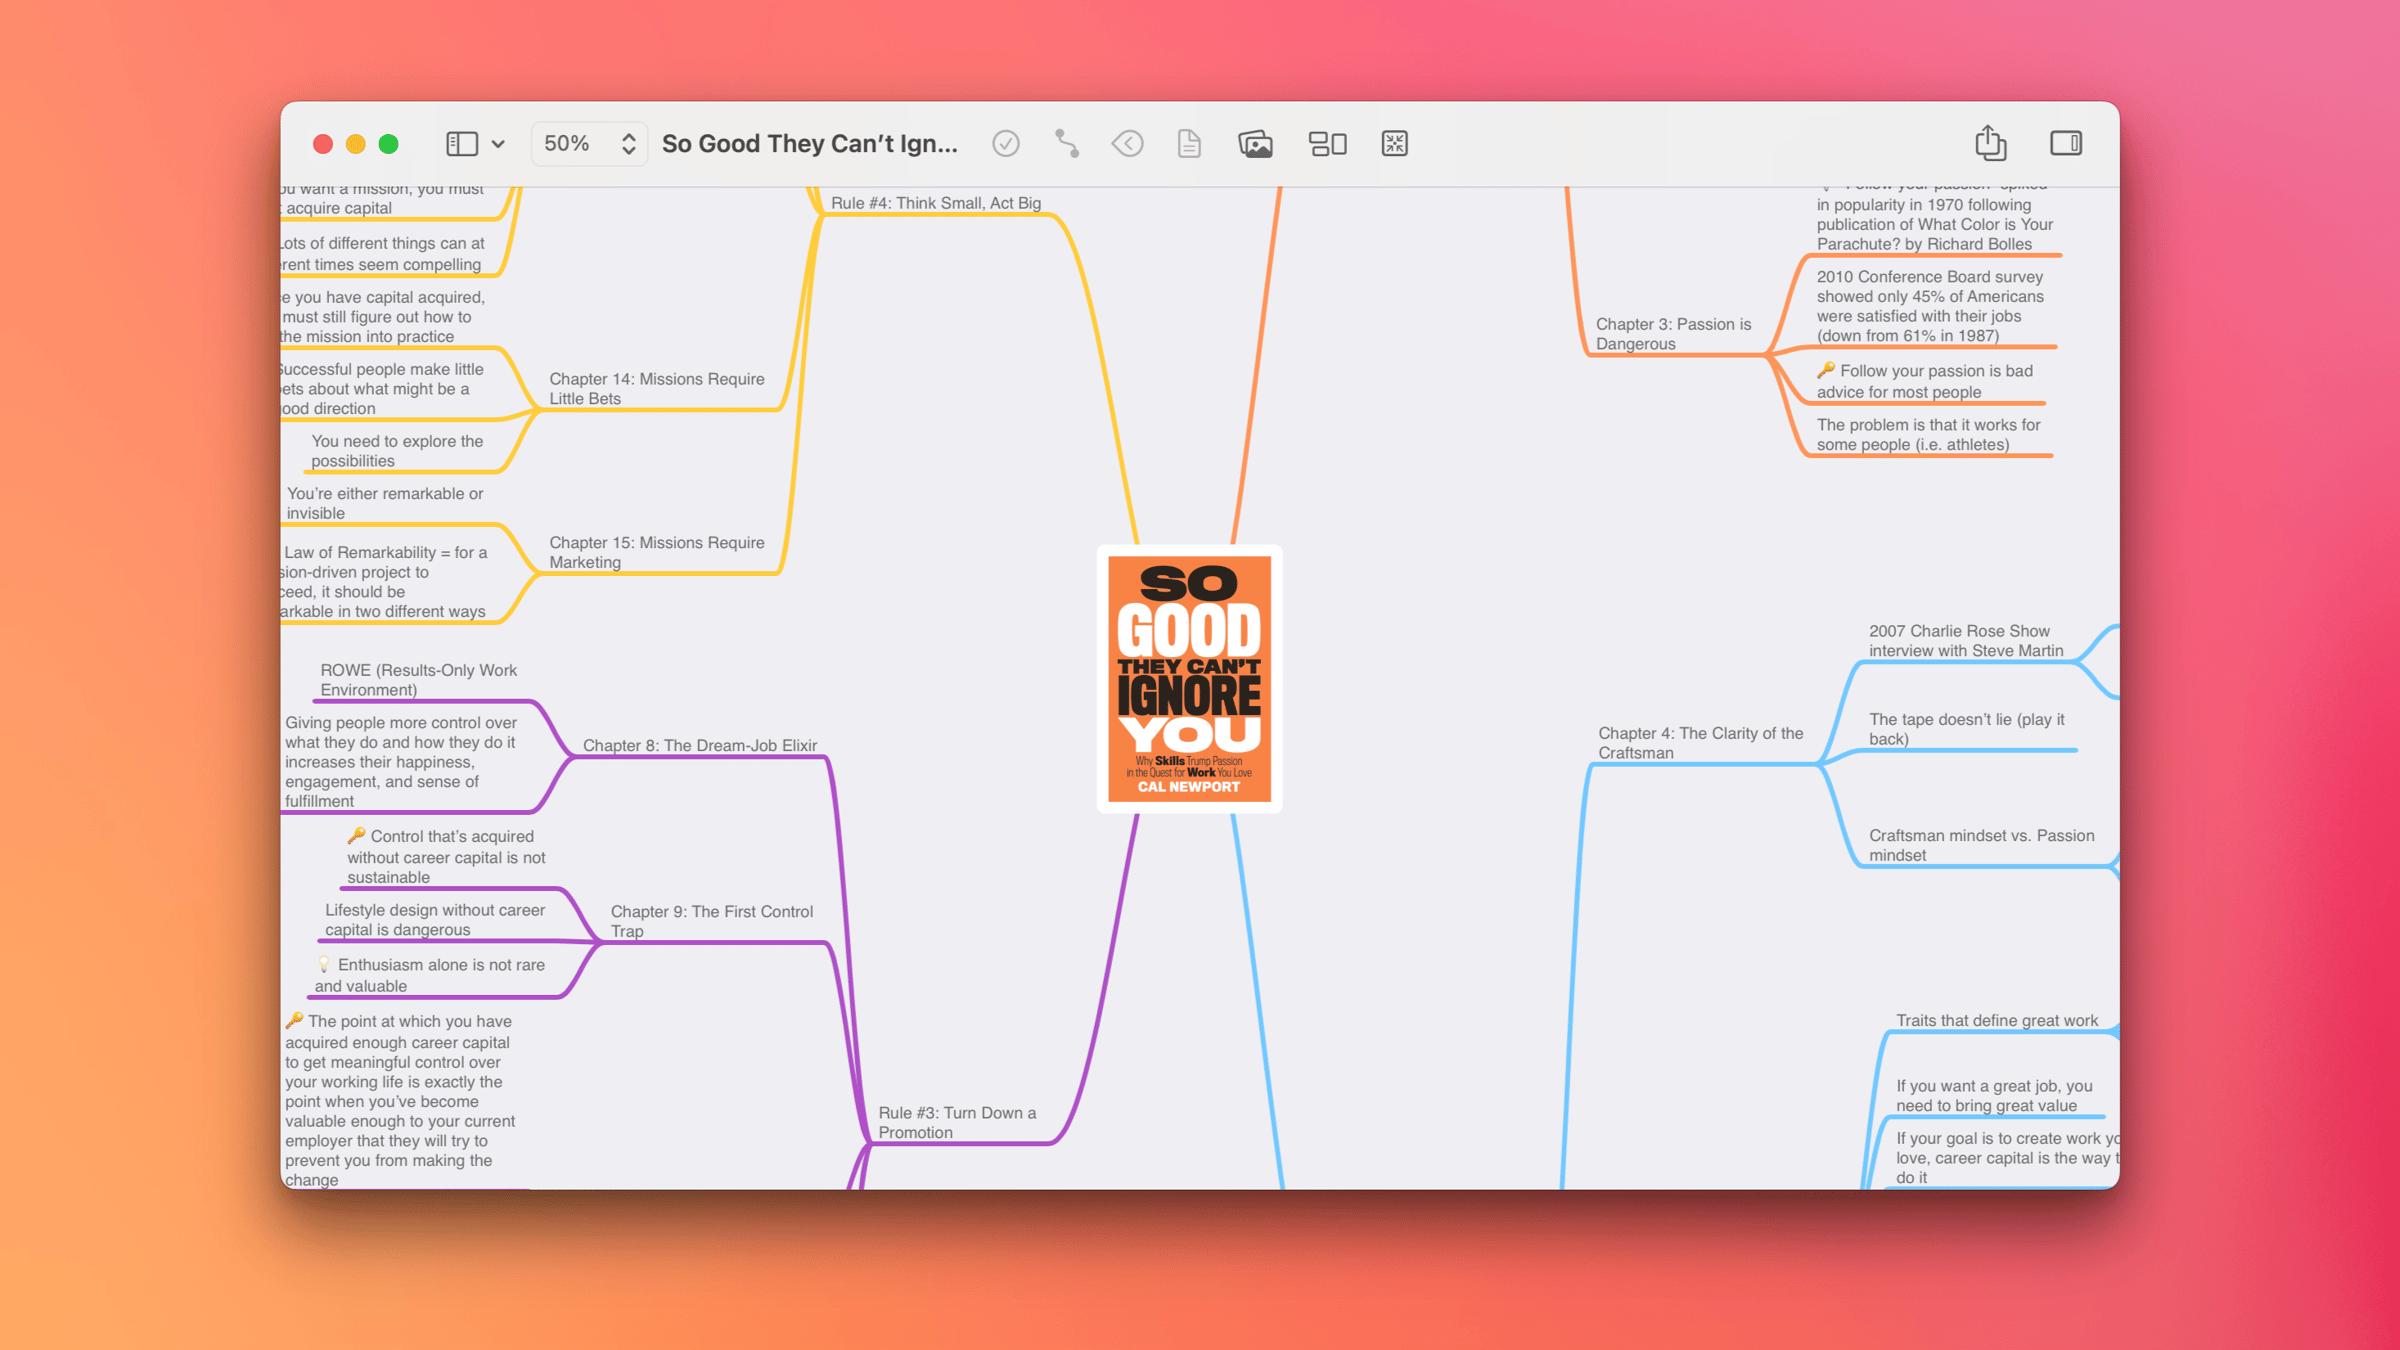The image size is (2400, 1350).
Task: Select 'You need to explore the possibilities' node
Action: pyautogui.click(x=397, y=451)
